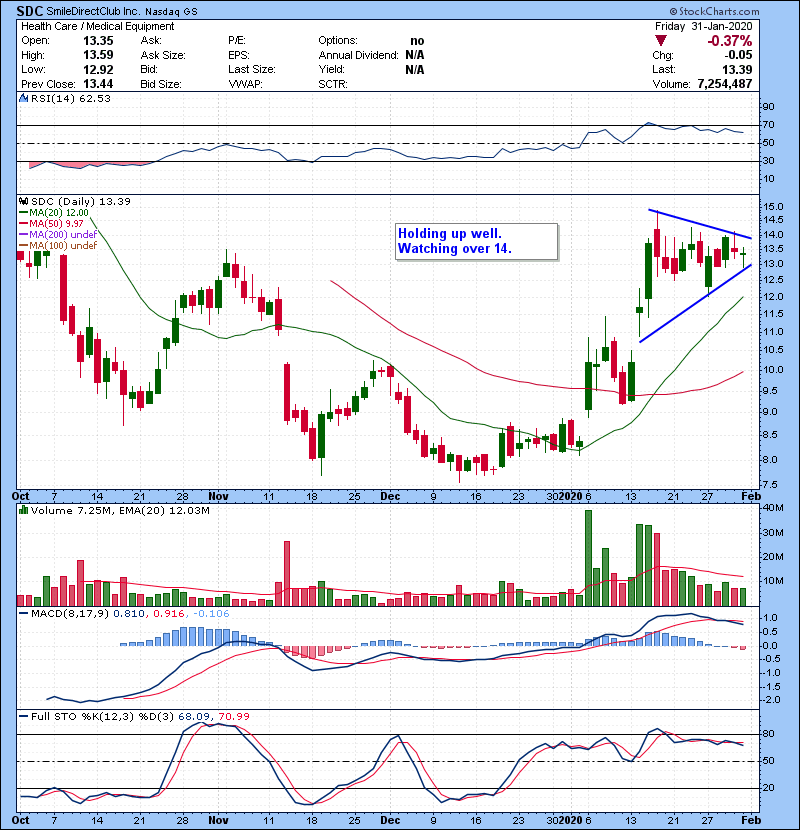Click the Low value 12.92
The image size is (800, 830).
point(98,69)
